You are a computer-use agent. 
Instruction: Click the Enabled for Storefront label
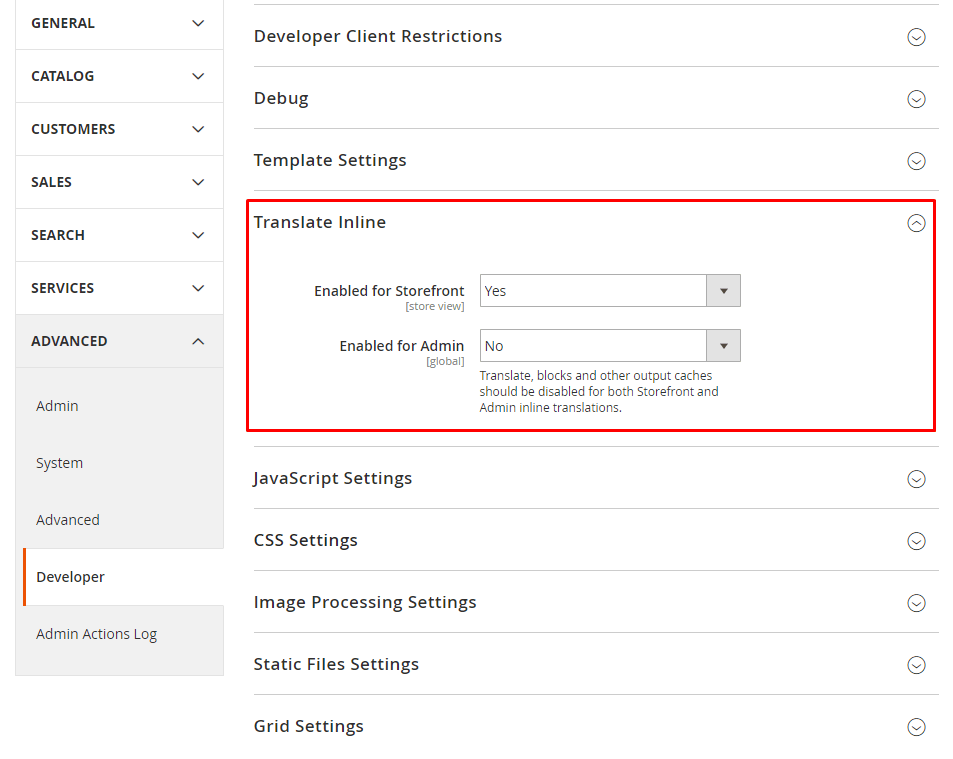click(389, 291)
